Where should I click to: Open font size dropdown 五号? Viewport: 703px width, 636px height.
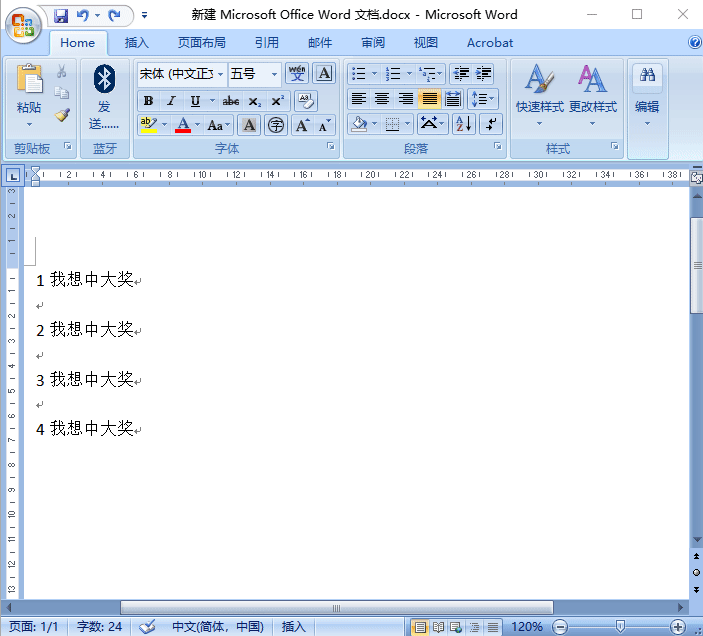274,74
